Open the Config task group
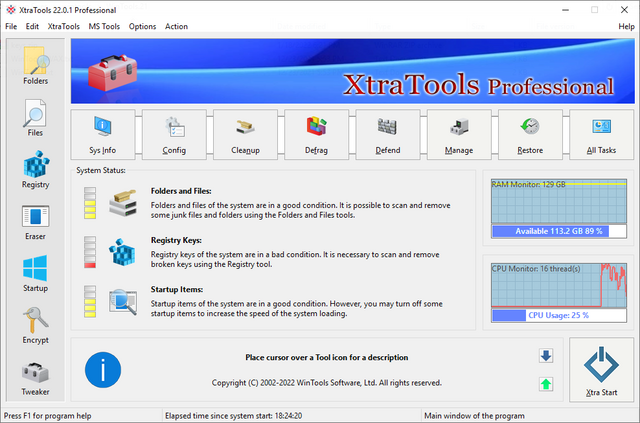This screenshot has height=423, width=640. click(174, 134)
